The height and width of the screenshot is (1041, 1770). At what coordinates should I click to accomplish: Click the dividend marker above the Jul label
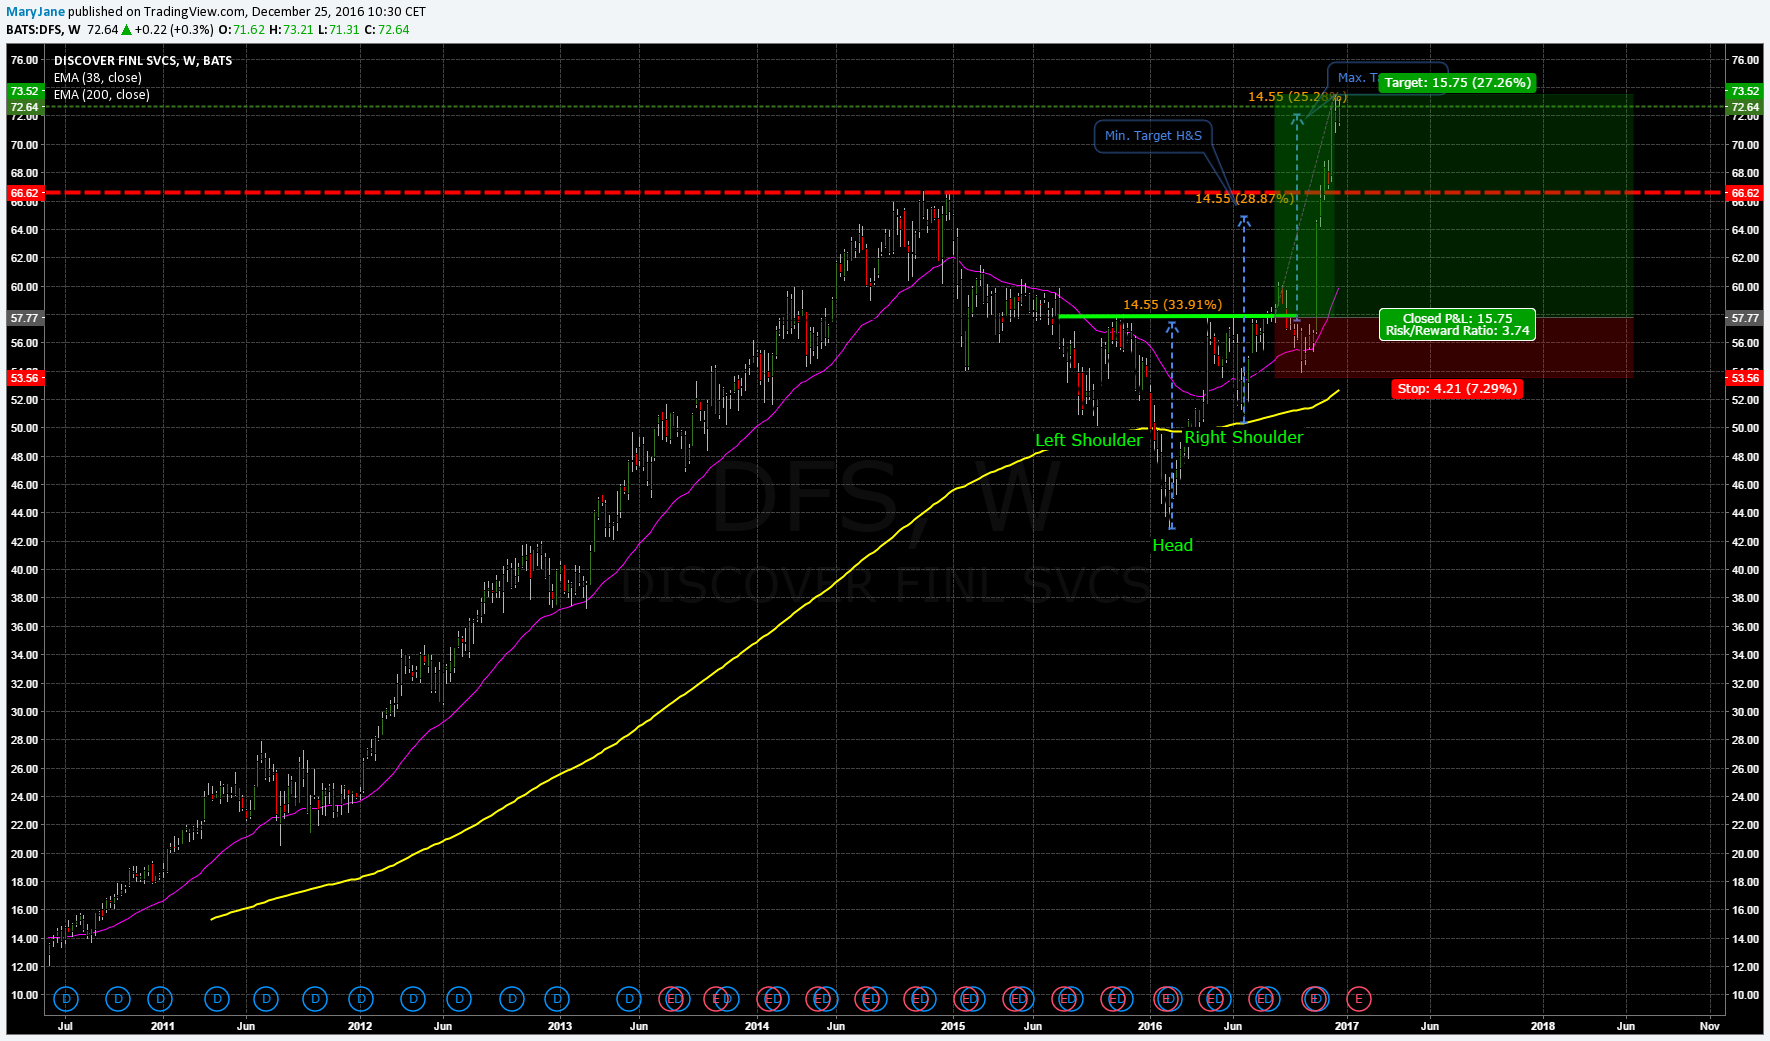(67, 998)
